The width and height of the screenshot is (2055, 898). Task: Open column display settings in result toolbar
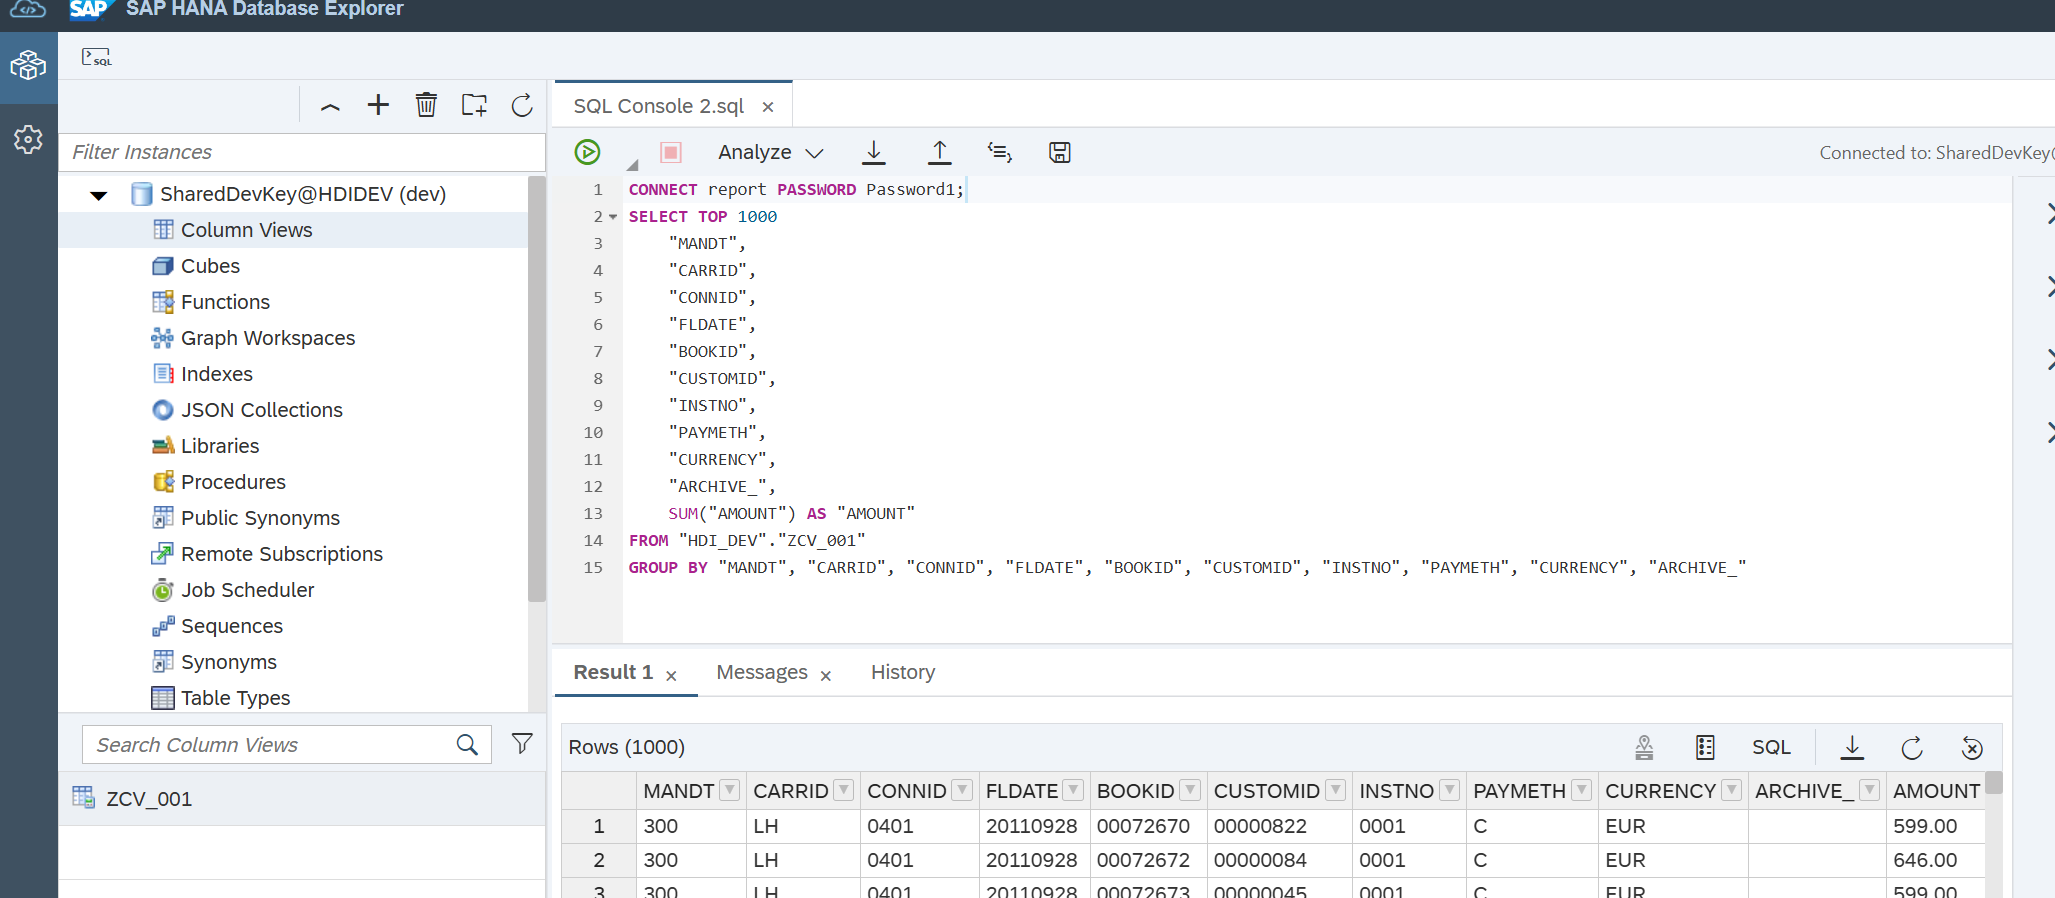point(1705,747)
